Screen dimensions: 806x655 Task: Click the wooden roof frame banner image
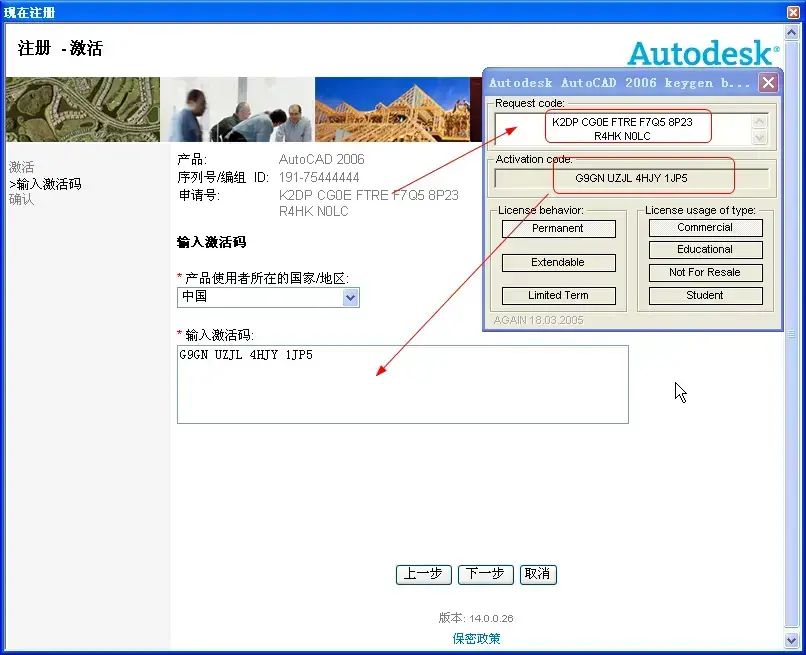click(x=392, y=110)
